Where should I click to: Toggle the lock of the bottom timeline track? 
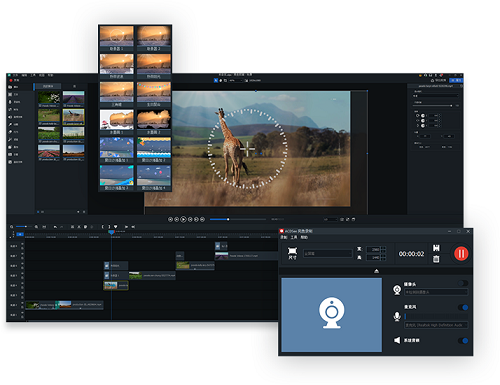(x=22, y=317)
